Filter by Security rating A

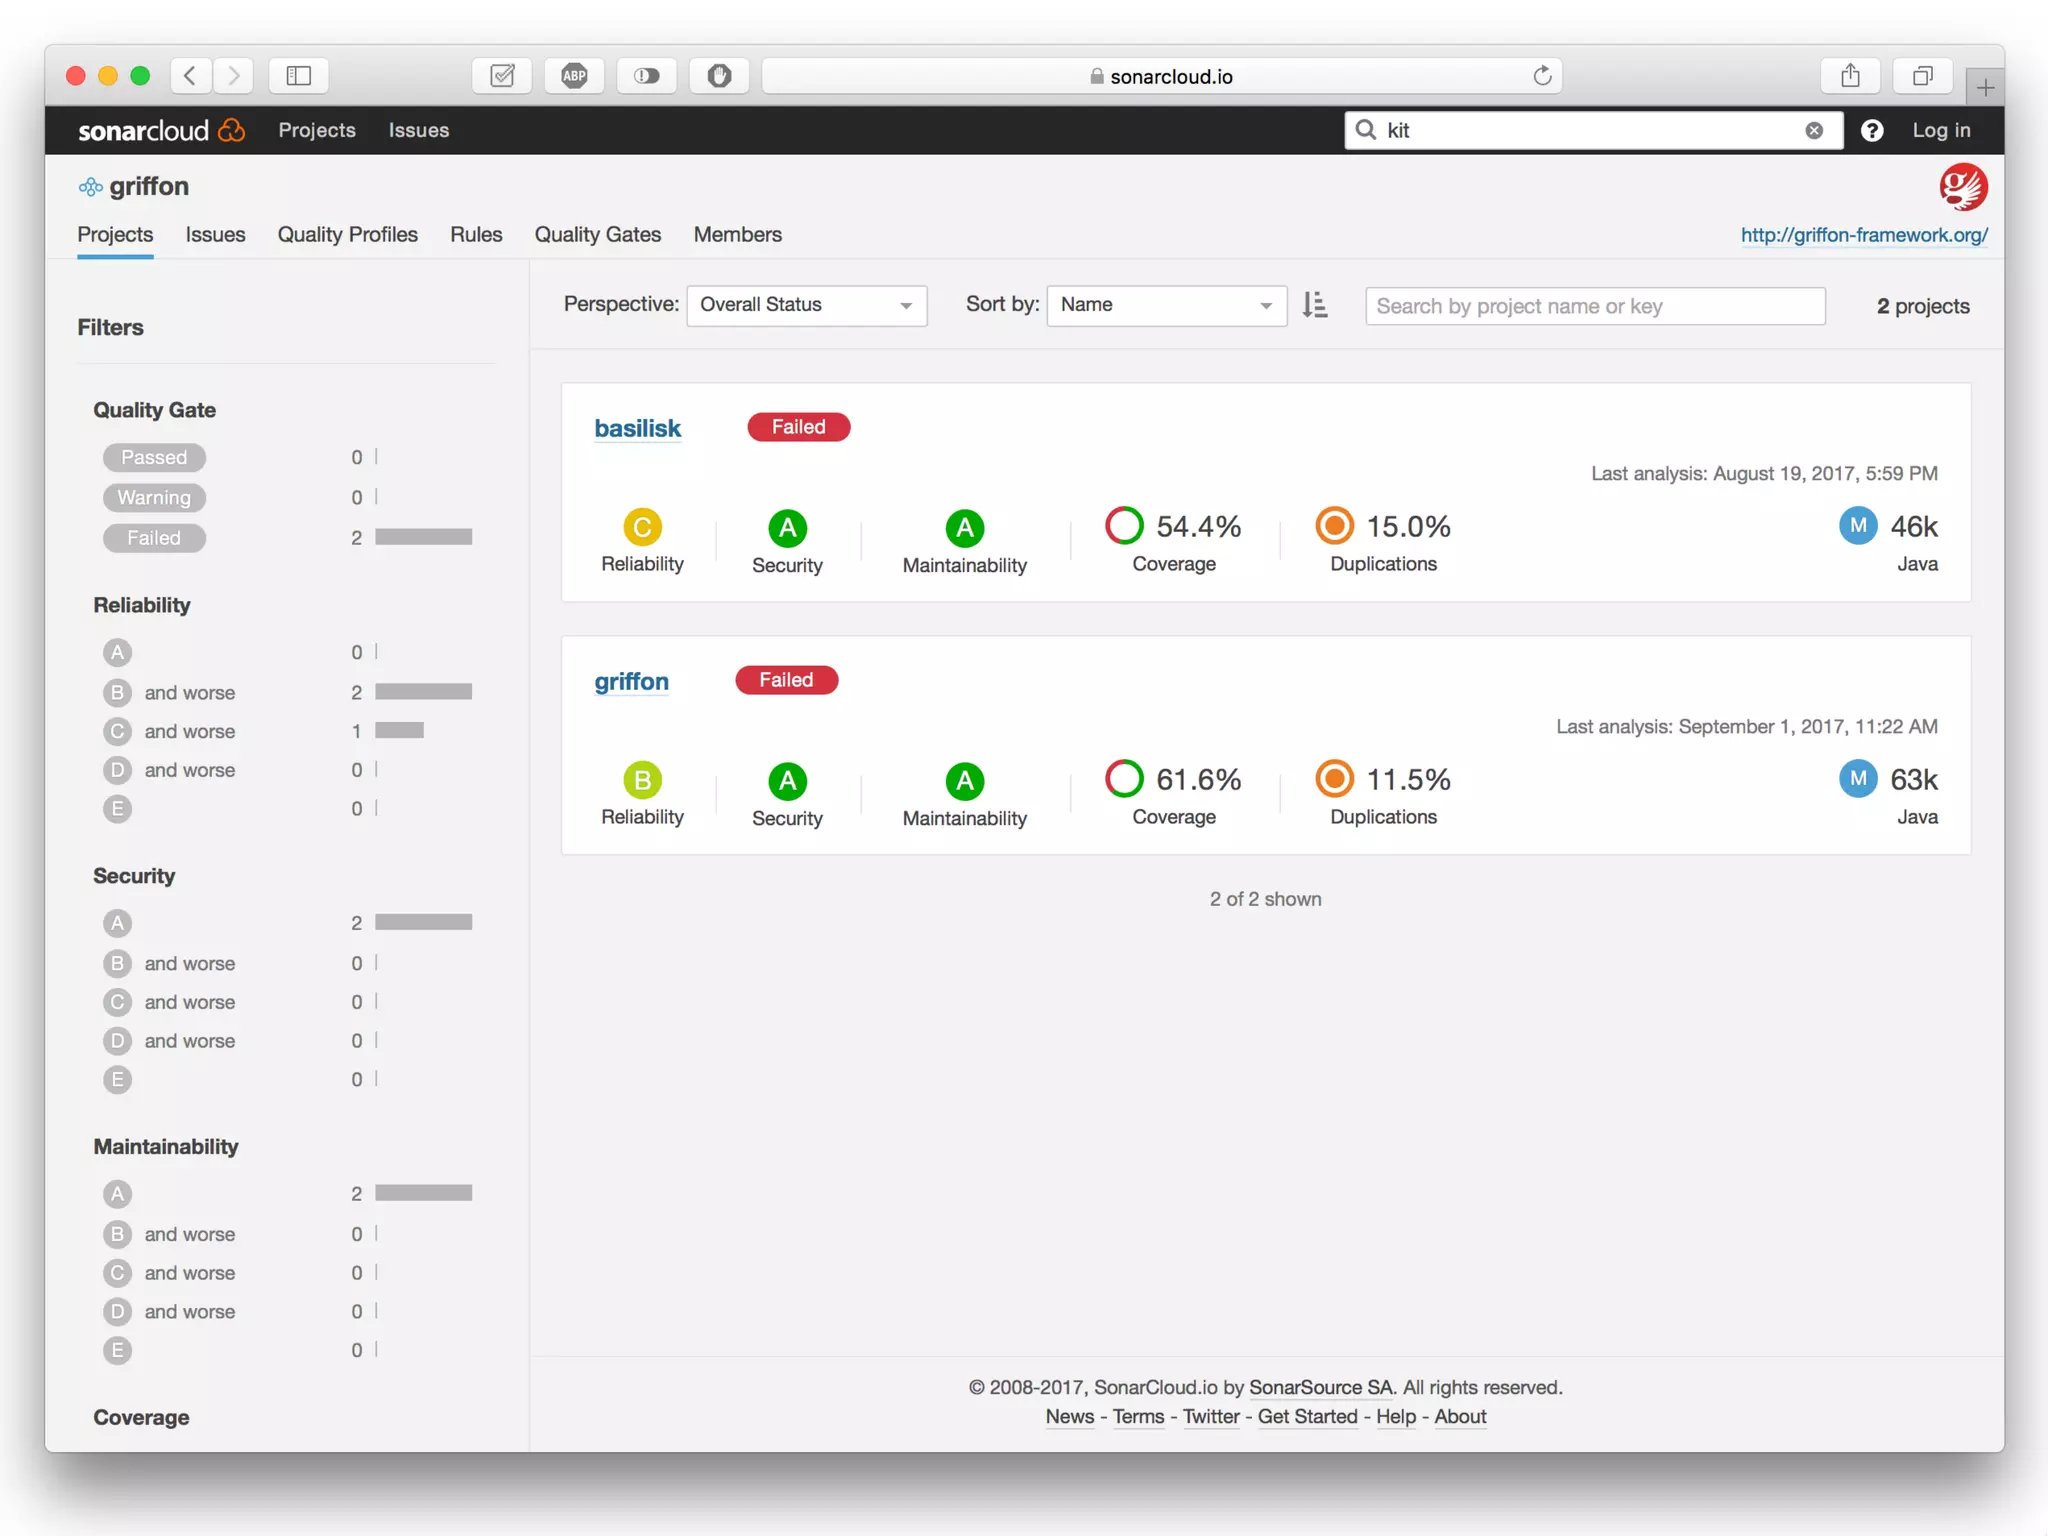tap(118, 923)
